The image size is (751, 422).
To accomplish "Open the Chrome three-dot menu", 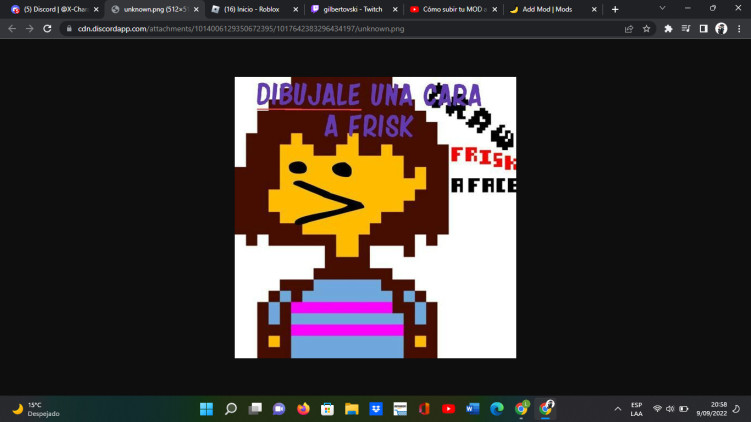I will [739, 29].
